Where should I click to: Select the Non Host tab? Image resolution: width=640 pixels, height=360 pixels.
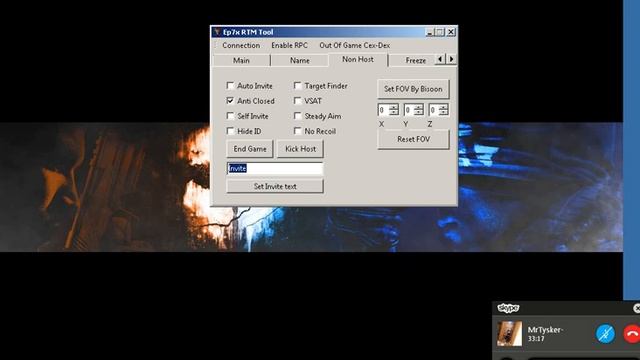pyautogui.click(x=358, y=60)
